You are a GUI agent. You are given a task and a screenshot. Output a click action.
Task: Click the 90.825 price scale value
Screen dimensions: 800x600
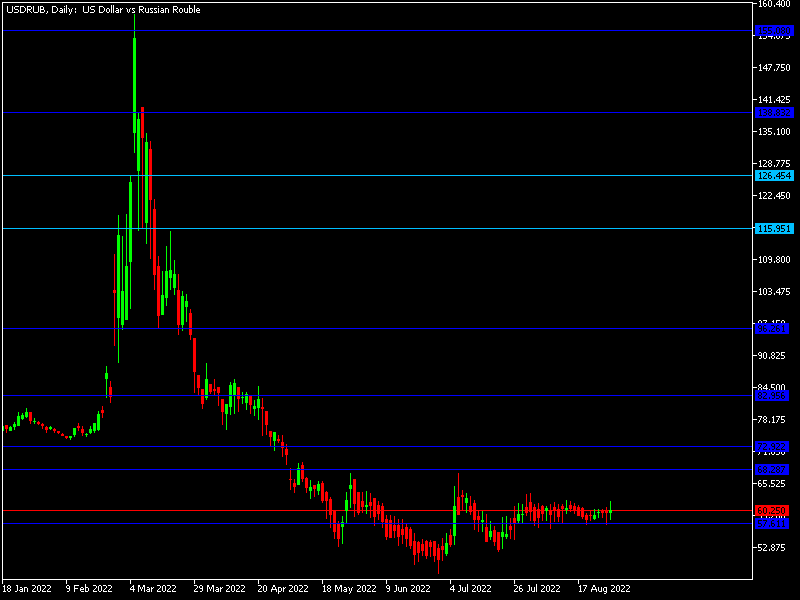point(772,356)
